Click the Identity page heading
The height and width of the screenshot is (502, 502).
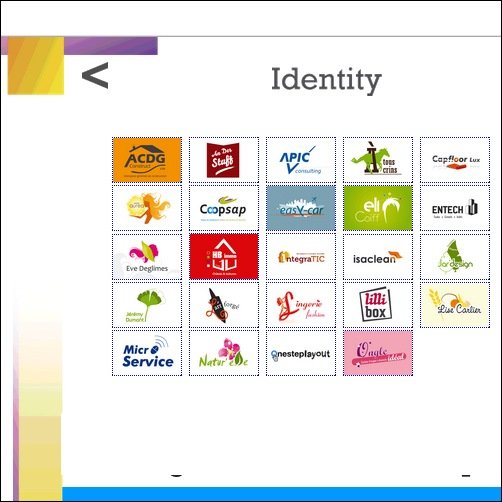[x=326, y=80]
